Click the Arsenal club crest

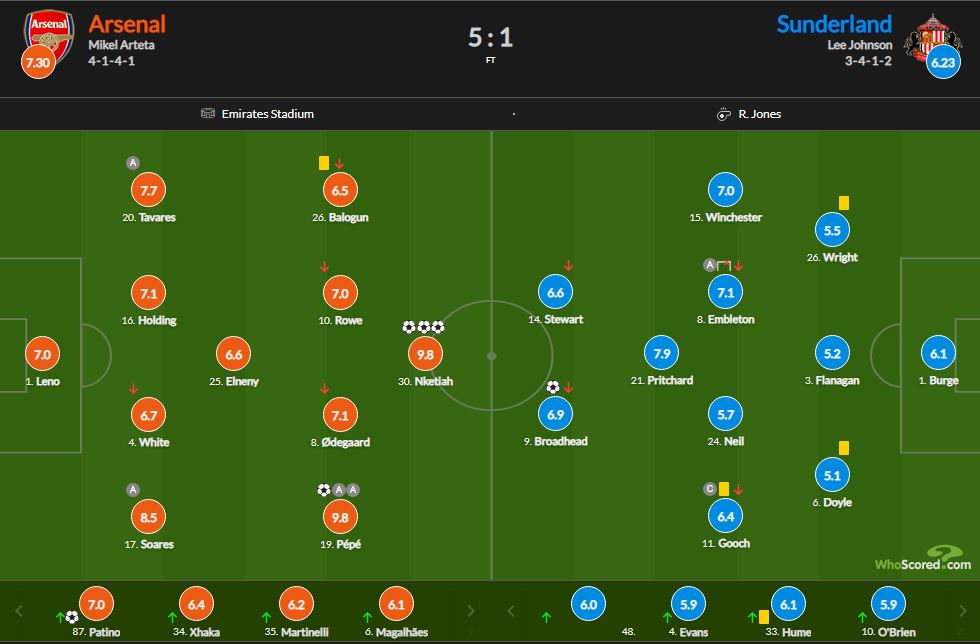(x=49, y=34)
